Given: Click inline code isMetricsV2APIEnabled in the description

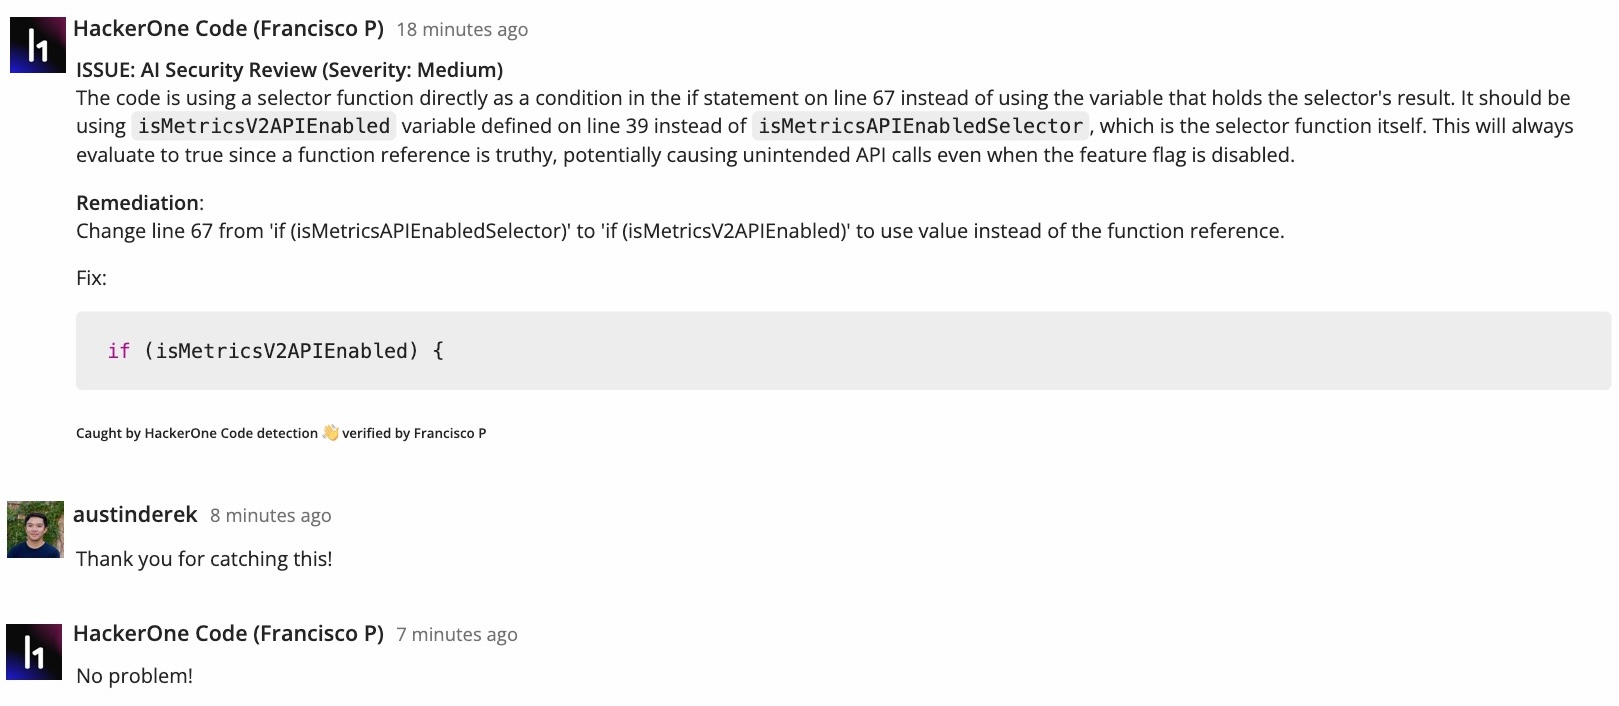Looking at the screenshot, I should click(x=264, y=126).
